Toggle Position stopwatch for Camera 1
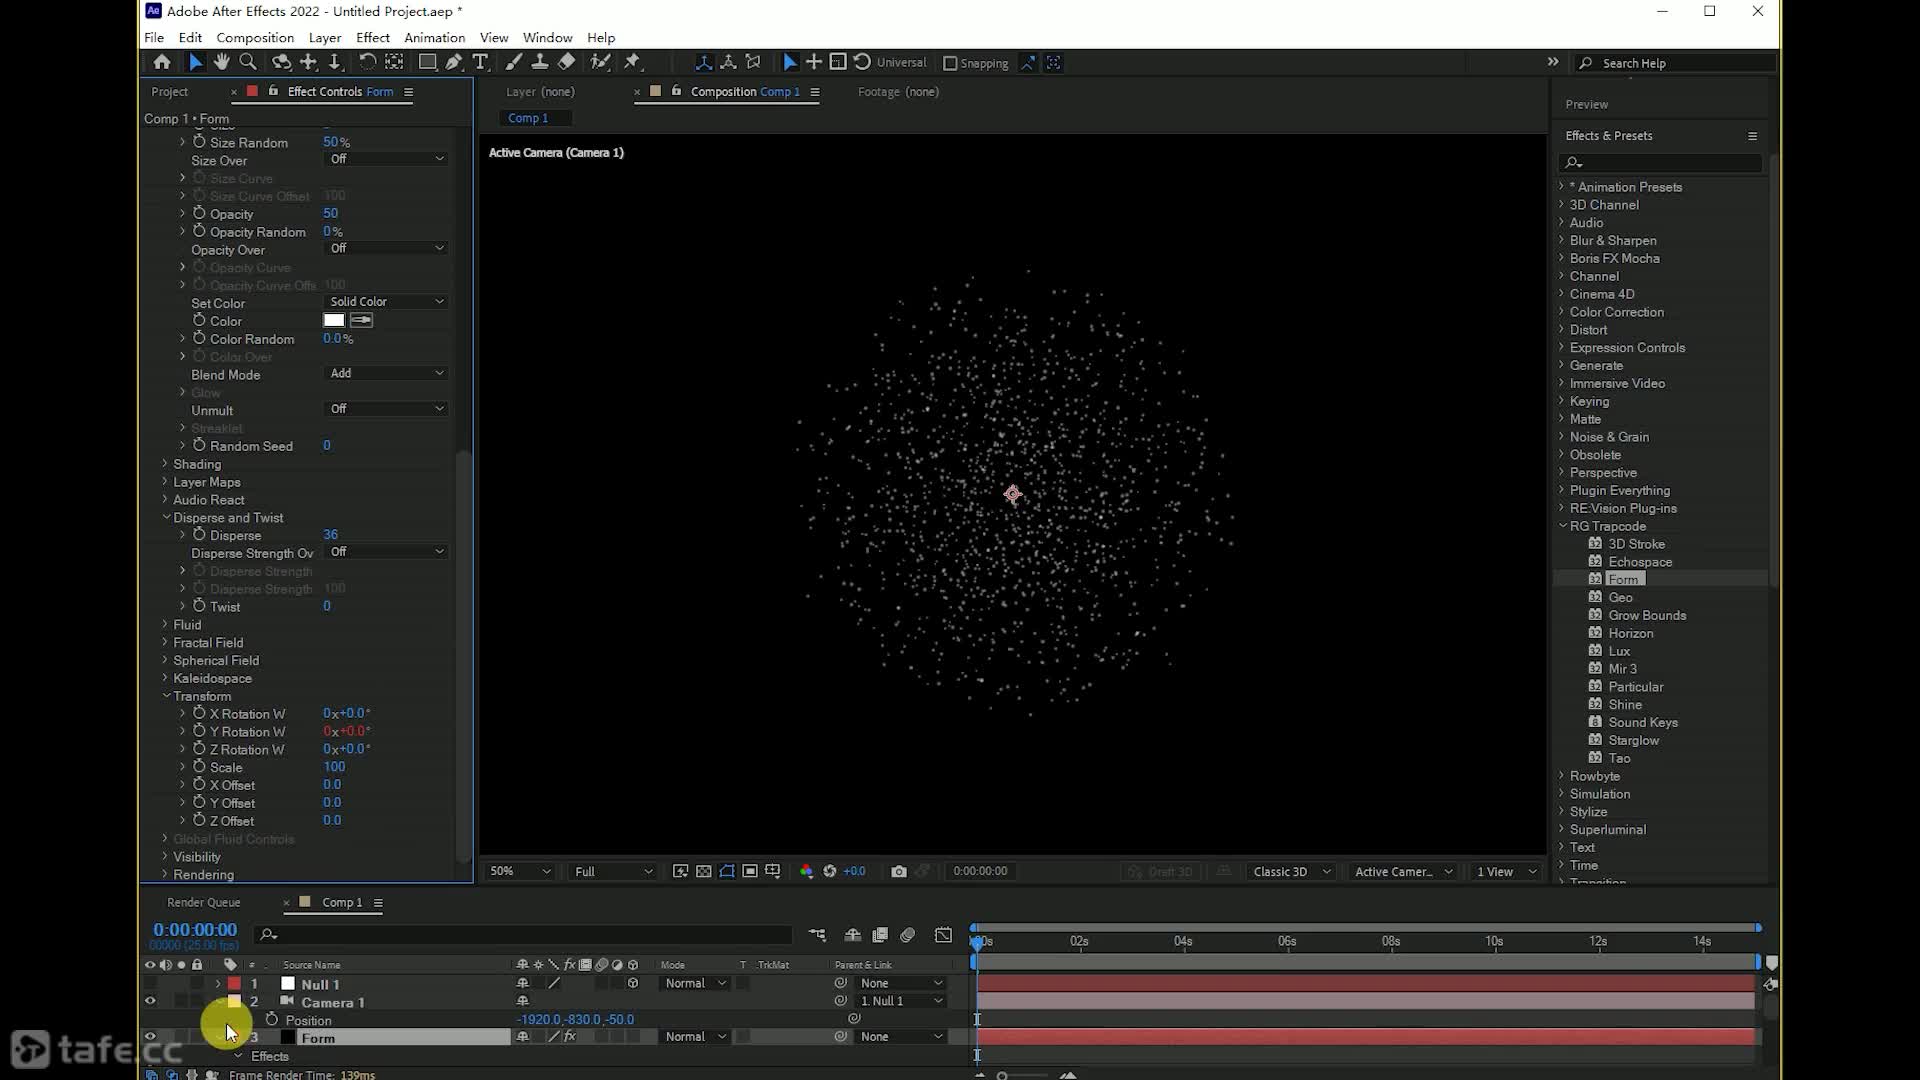The height and width of the screenshot is (1080, 1920). click(271, 1019)
